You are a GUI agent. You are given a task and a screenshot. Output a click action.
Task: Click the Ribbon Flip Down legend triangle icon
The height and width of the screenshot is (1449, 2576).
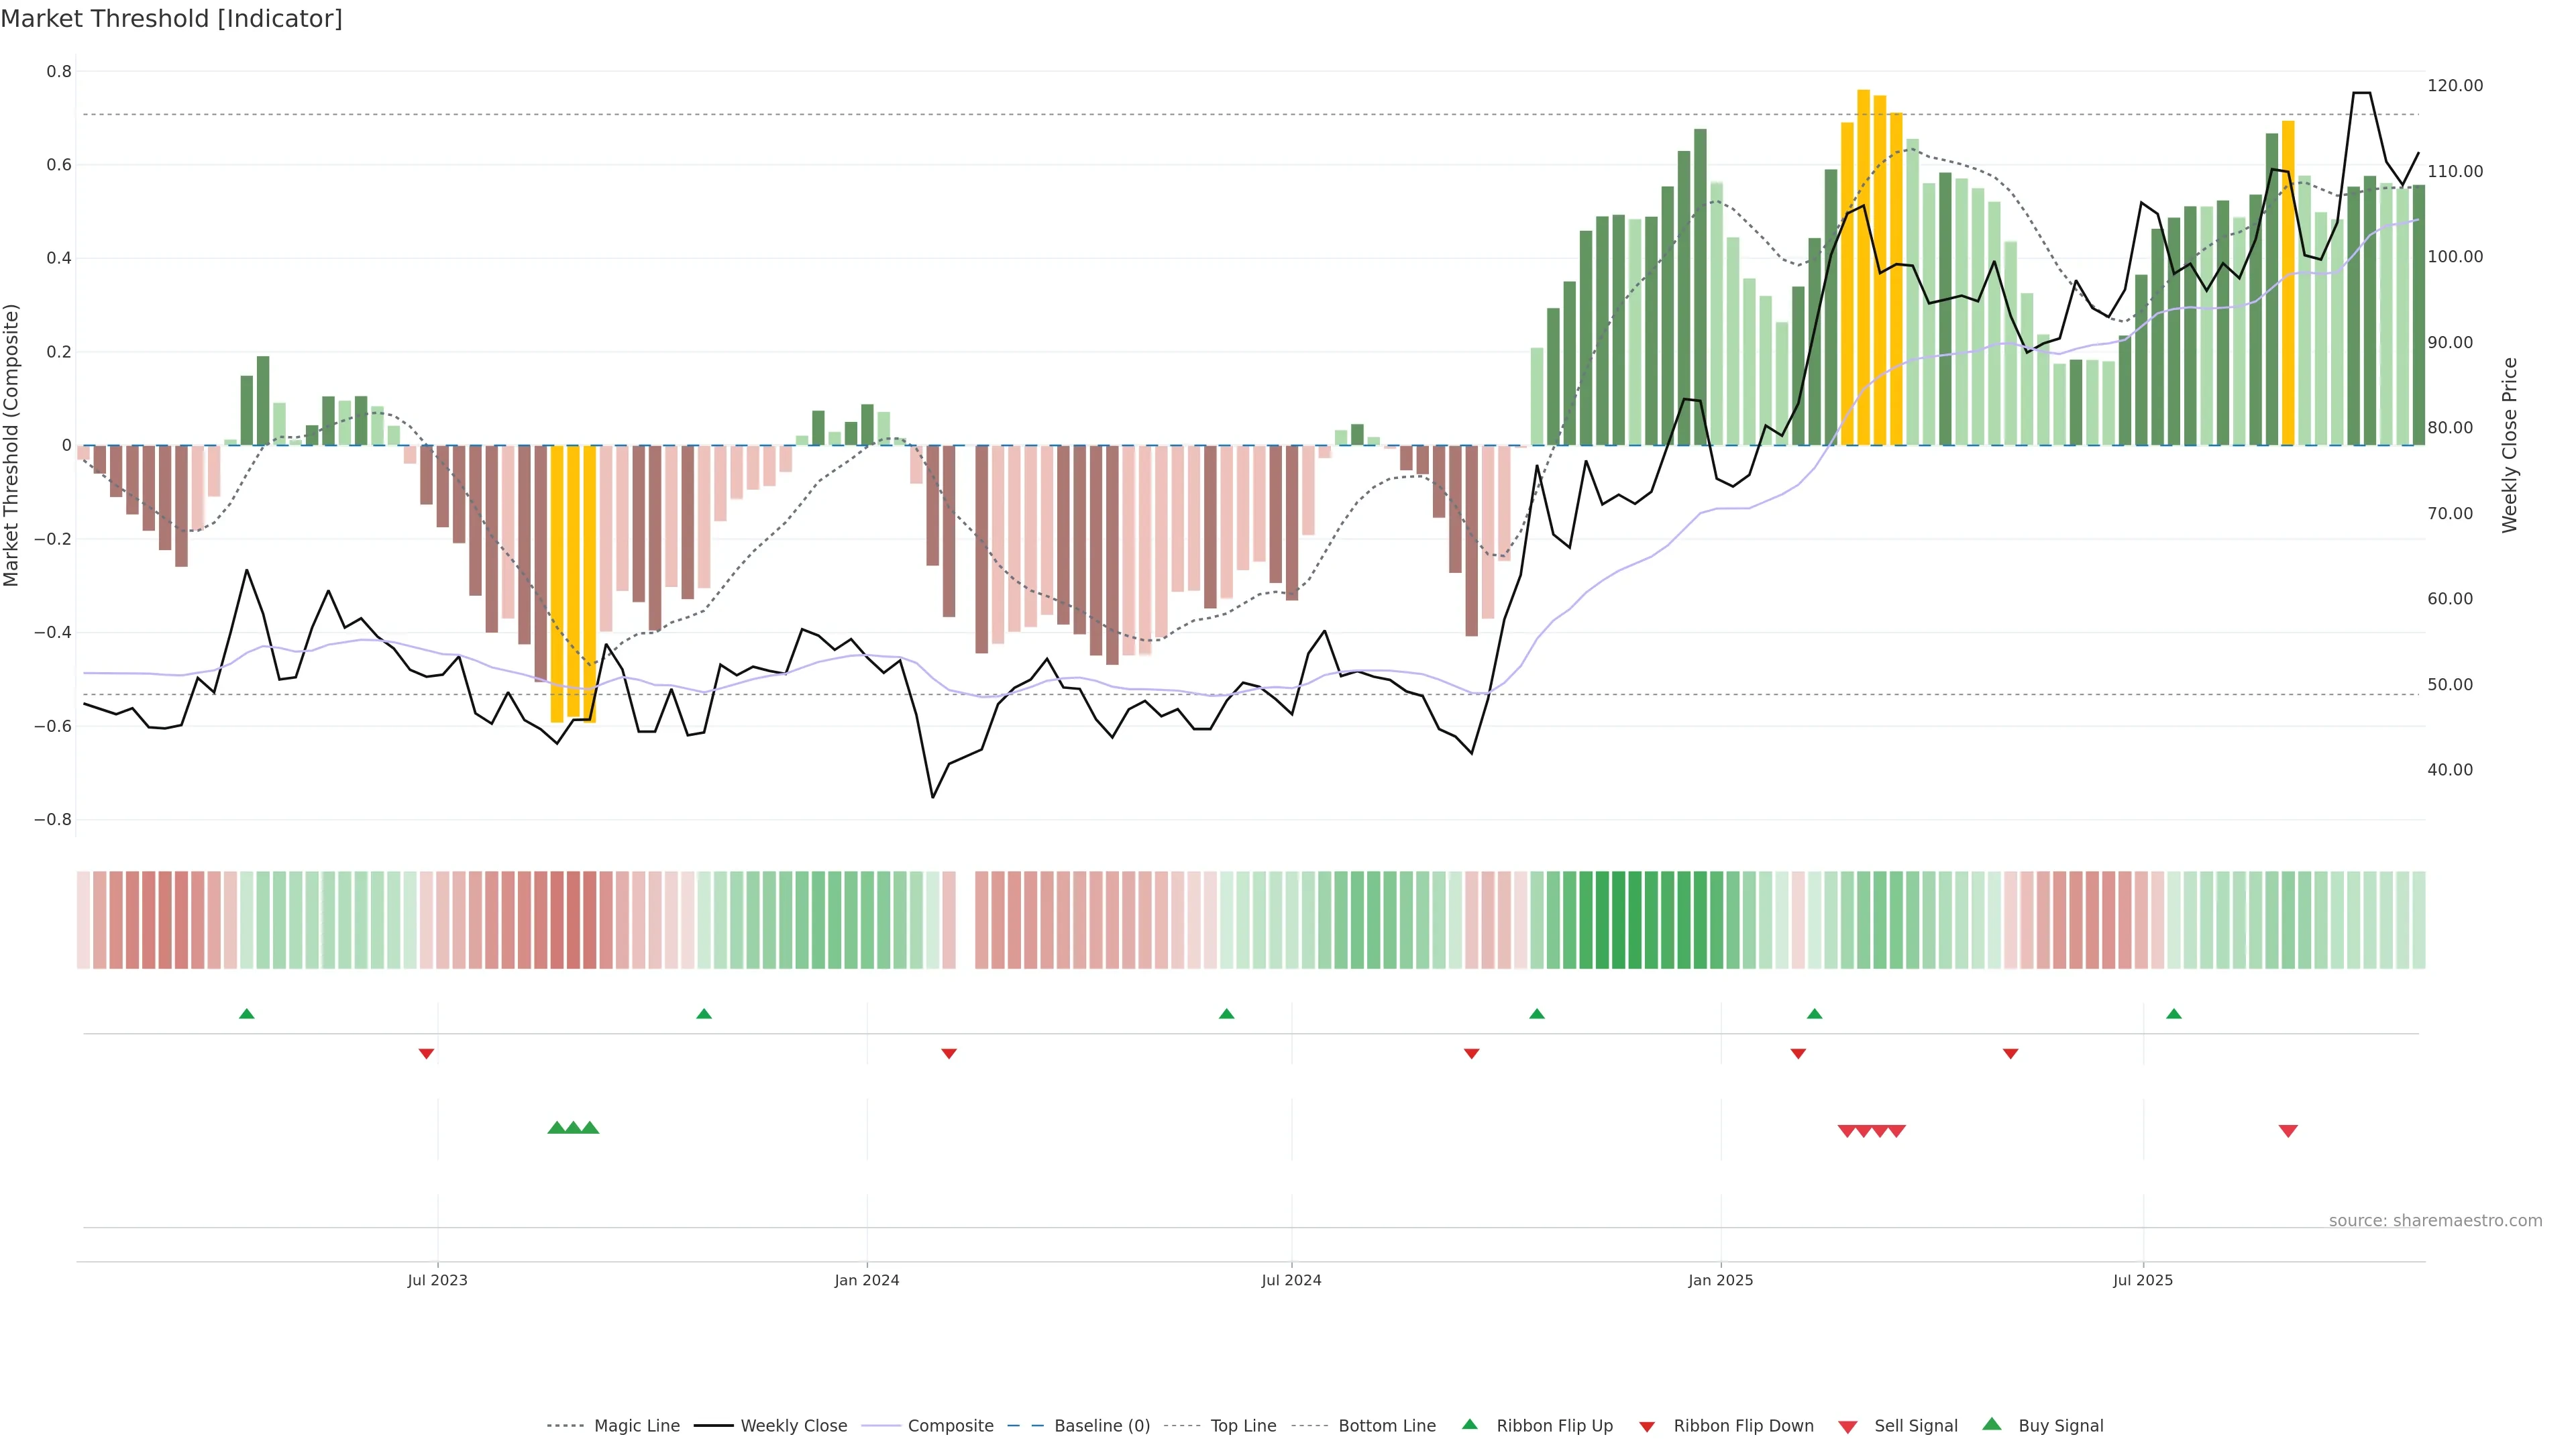pyautogui.click(x=1647, y=1426)
